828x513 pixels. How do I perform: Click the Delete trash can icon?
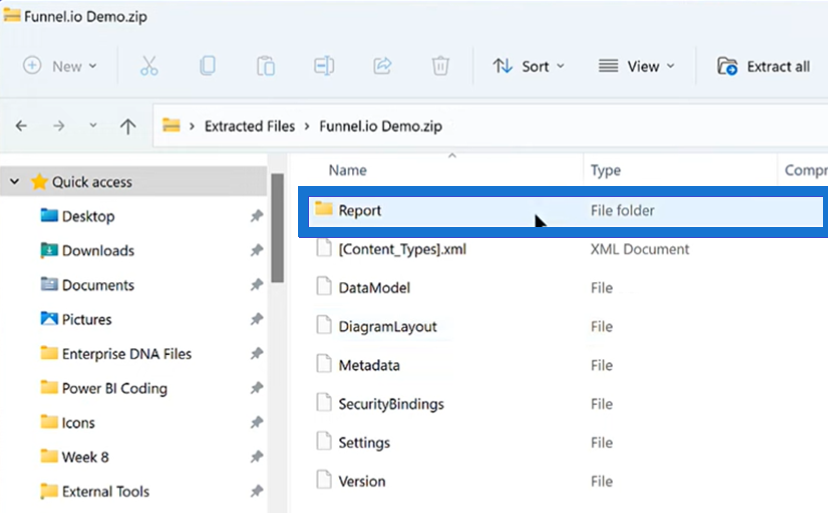pyautogui.click(x=440, y=66)
